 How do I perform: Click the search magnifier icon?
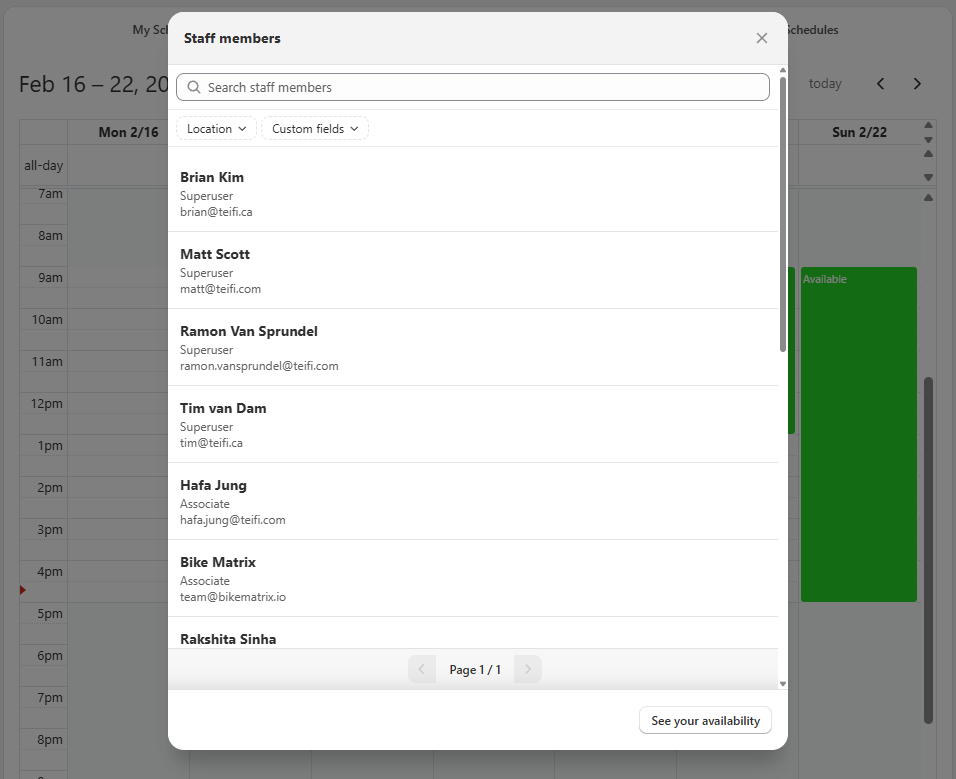tap(194, 87)
